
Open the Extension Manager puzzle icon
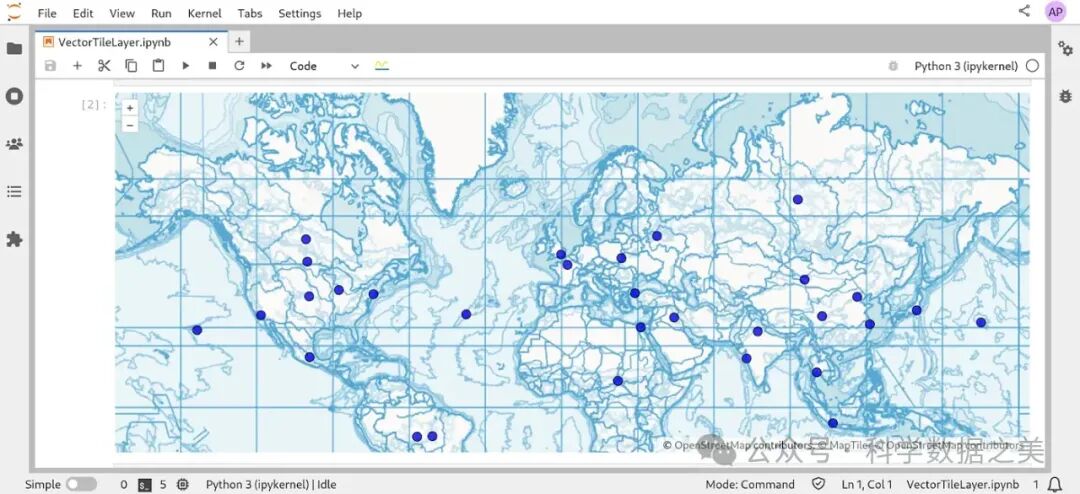pyautogui.click(x=14, y=239)
